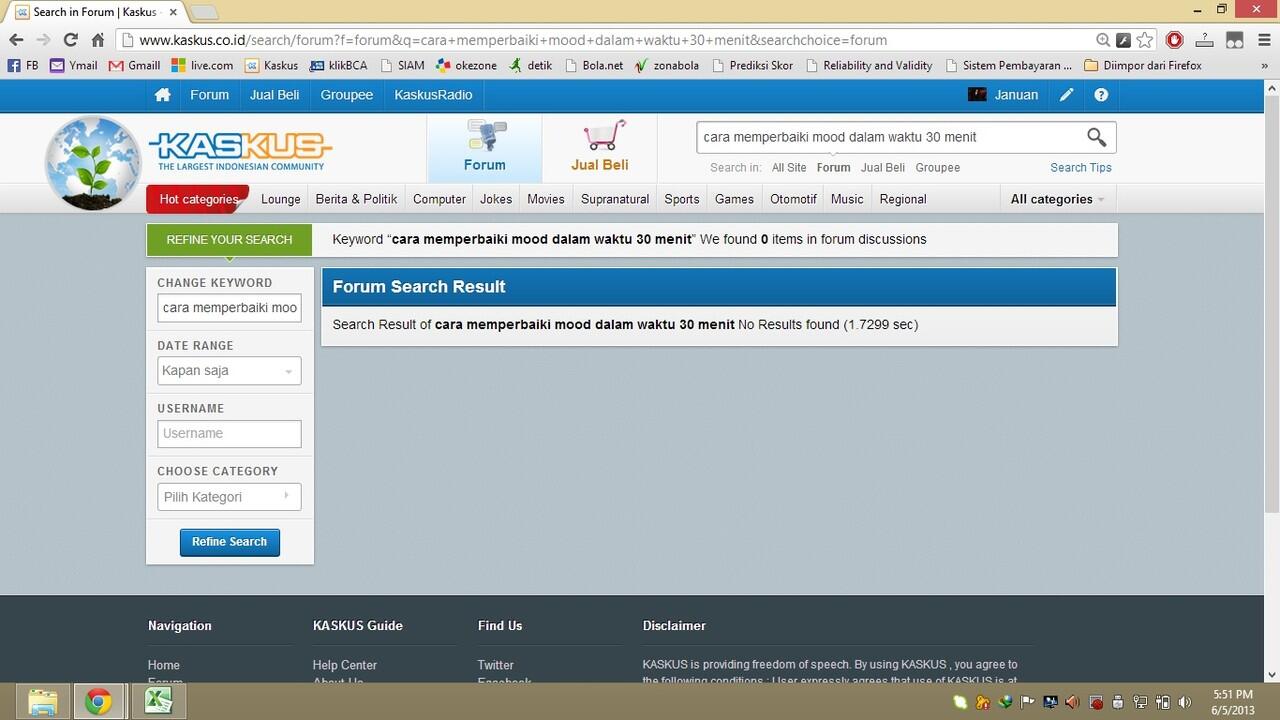Click the KASKUS logo
Image resolution: width=1280 pixels, height=720 pixels.
240,151
